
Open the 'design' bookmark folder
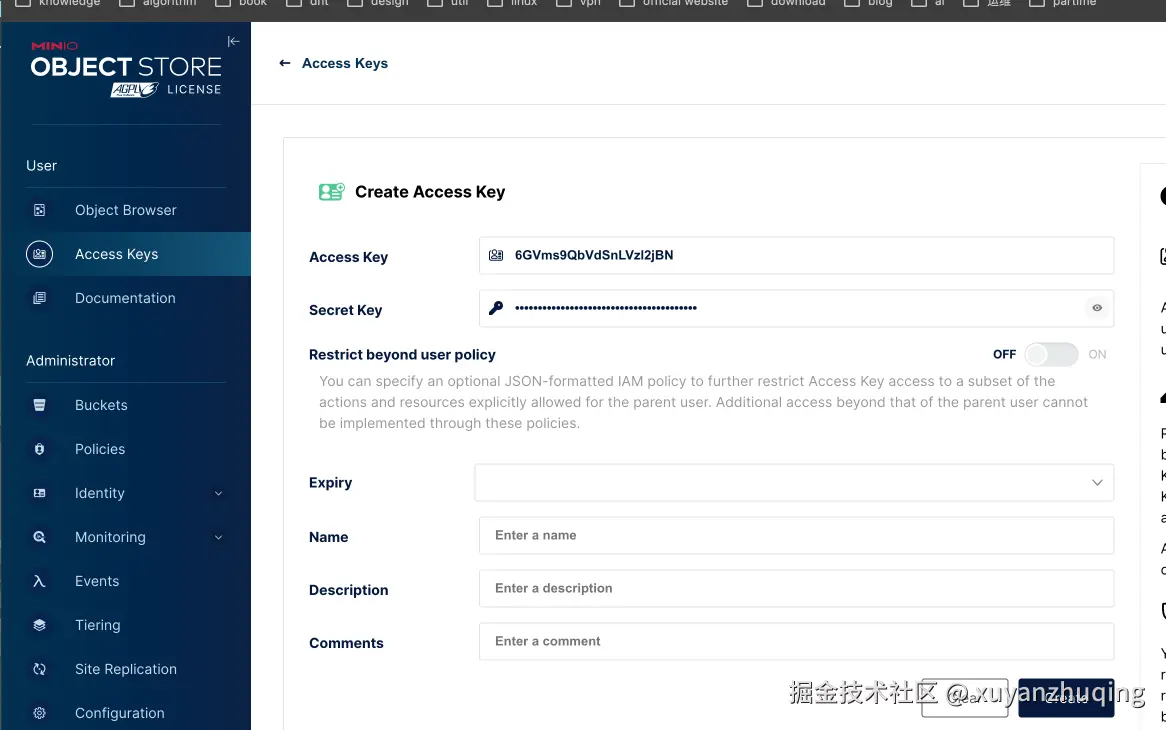coord(379,4)
